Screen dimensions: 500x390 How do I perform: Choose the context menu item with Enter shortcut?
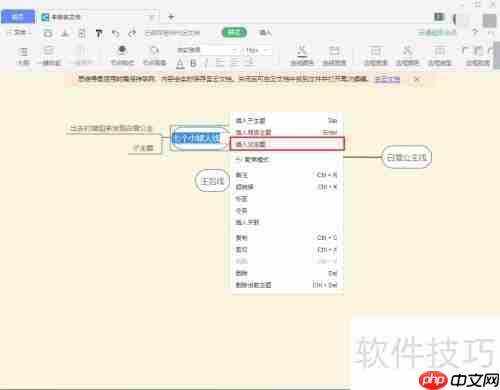point(287,132)
